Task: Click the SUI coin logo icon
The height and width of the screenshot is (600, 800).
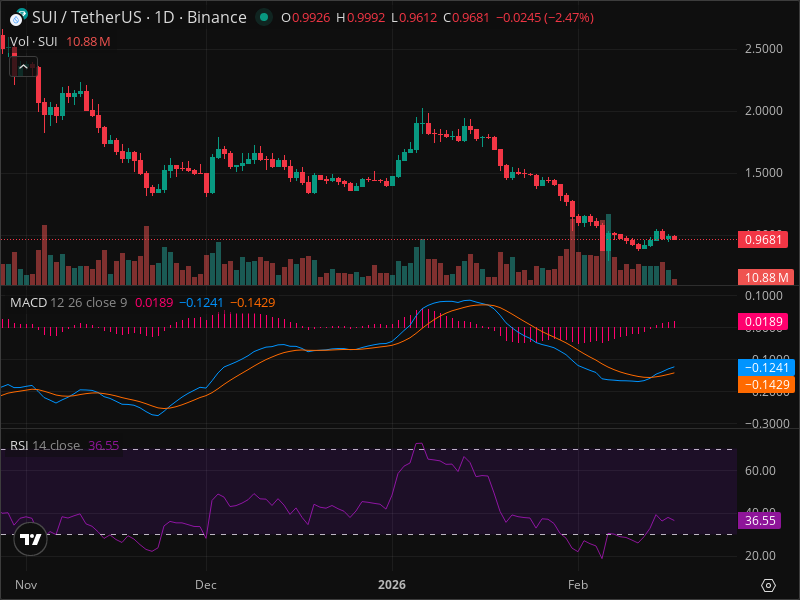Action: (x=18, y=17)
